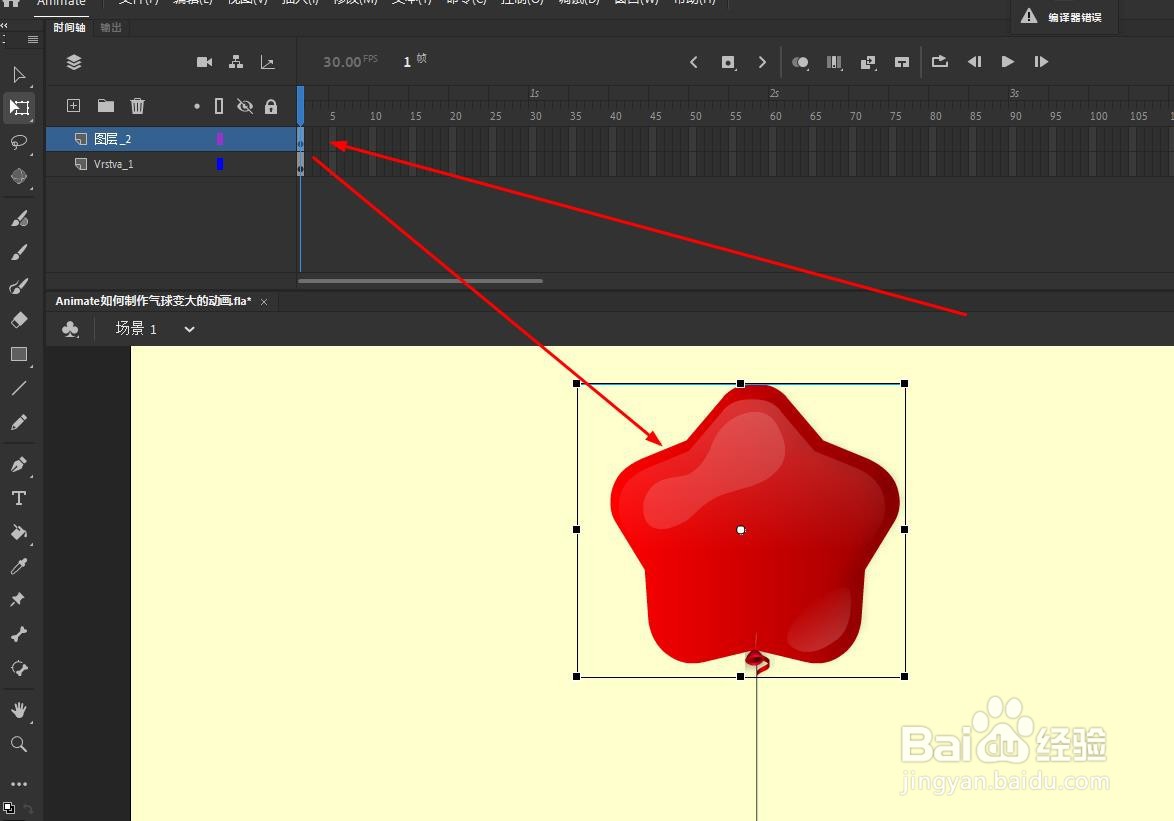Select the Paint Bucket tool
The width and height of the screenshot is (1174, 821).
[x=19, y=532]
